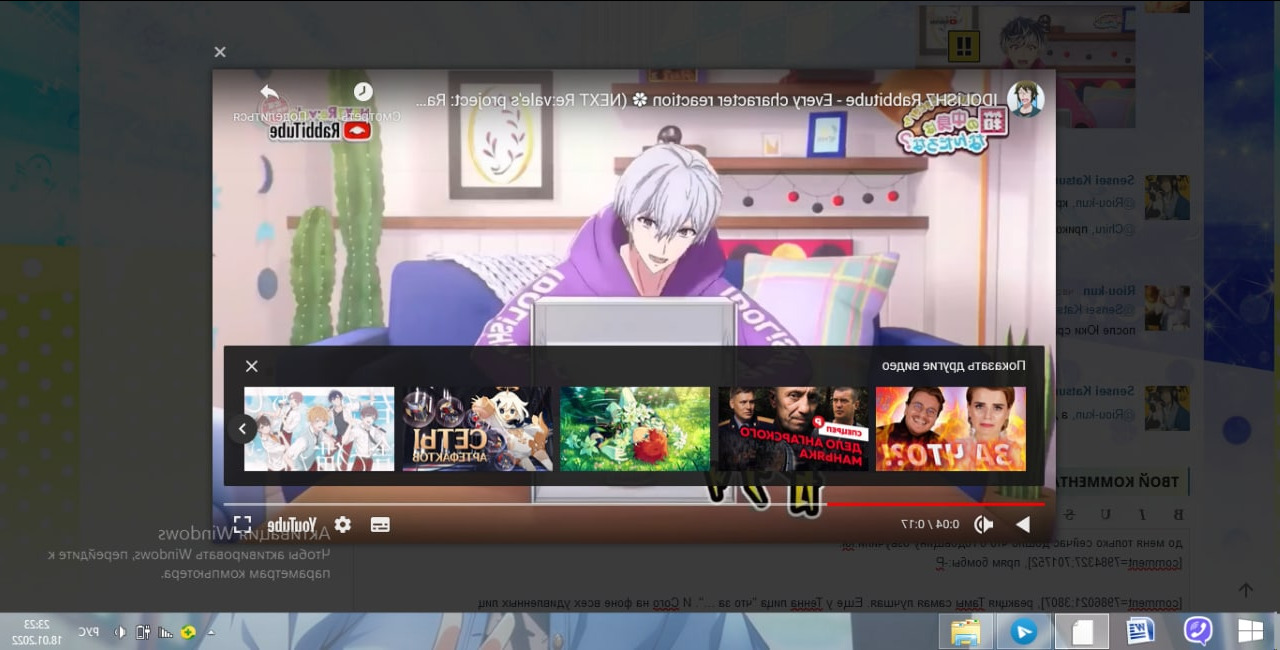This screenshot has height=650, width=1280.
Task: Open the video settings gear menu
Action: (x=343, y=524)
